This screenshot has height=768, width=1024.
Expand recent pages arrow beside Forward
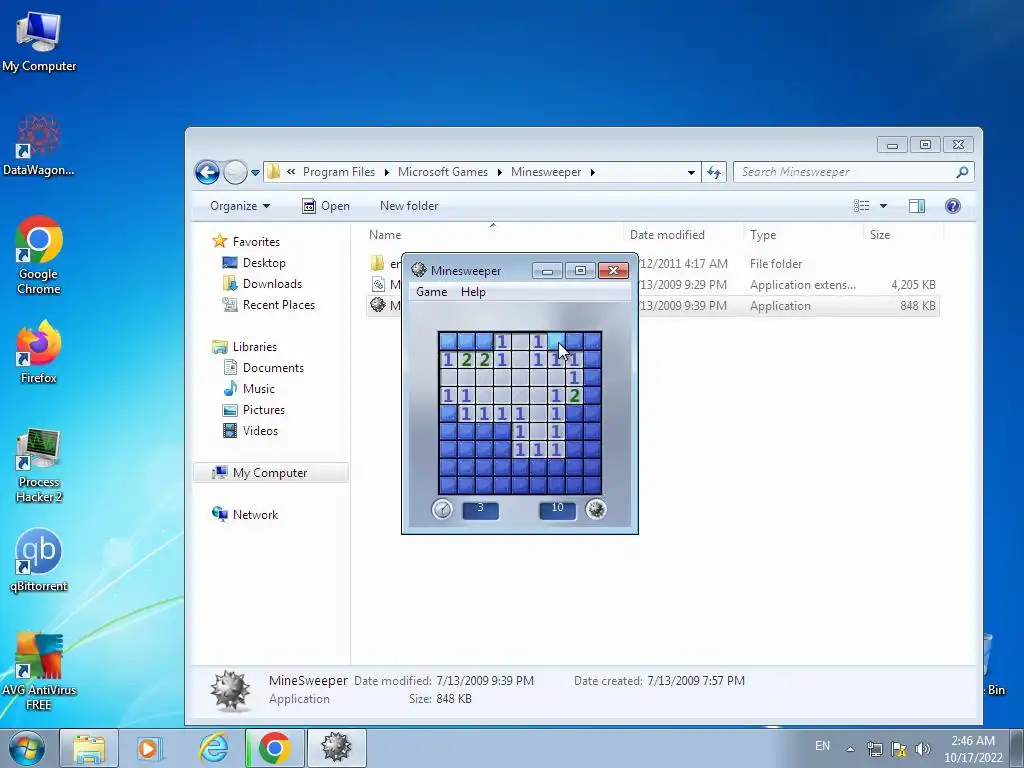(255, 173)
